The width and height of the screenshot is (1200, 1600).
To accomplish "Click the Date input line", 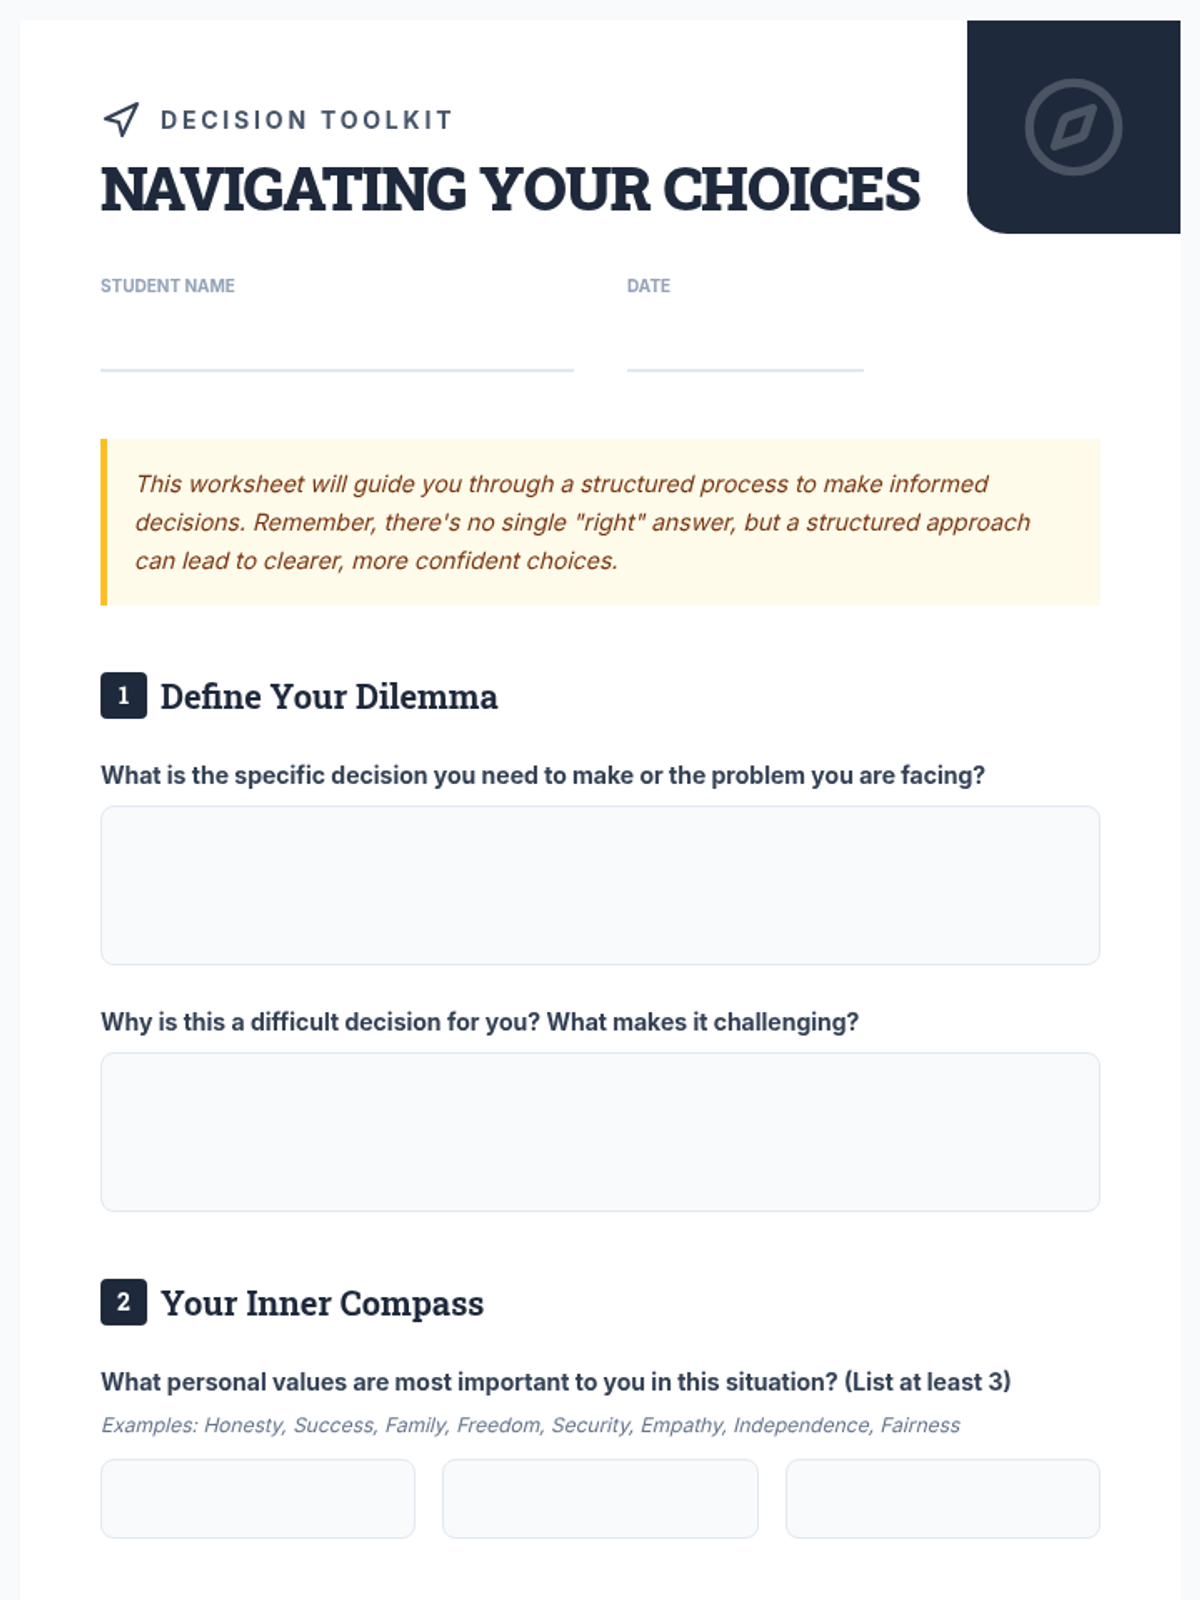I will coord(745,347).
